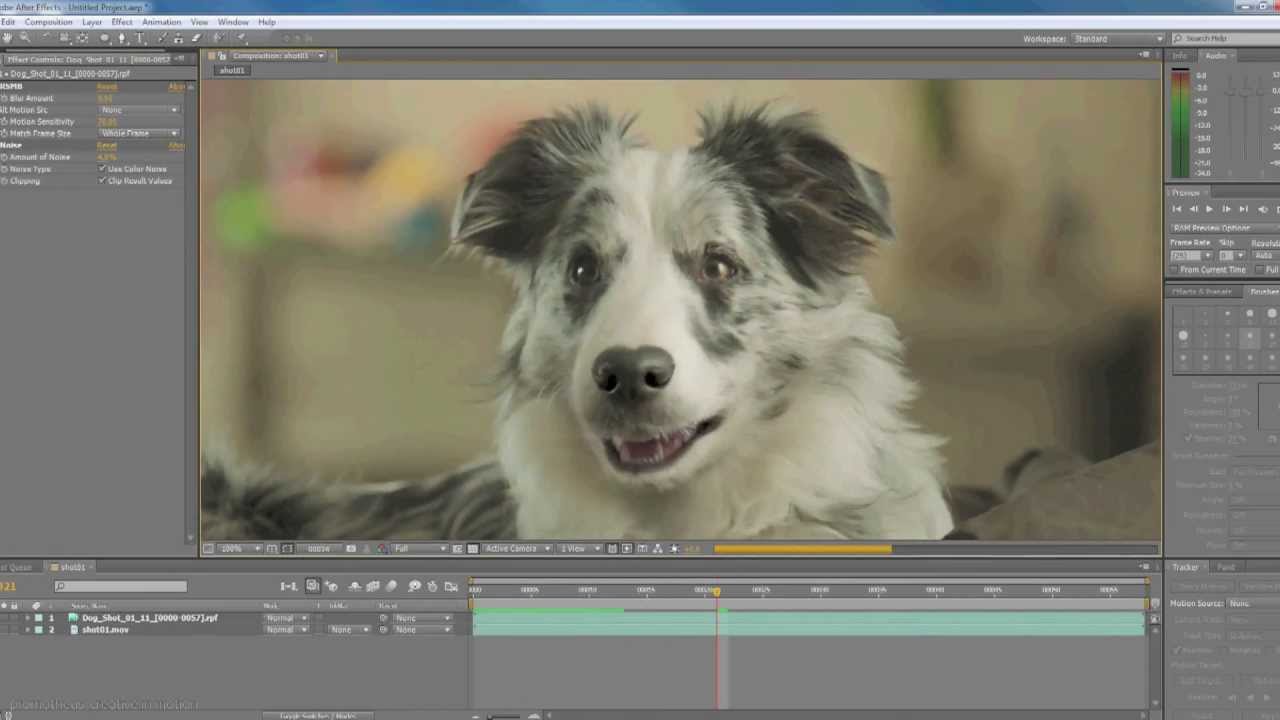Toggle the Use Color Noise checkbox

[102, 169]
